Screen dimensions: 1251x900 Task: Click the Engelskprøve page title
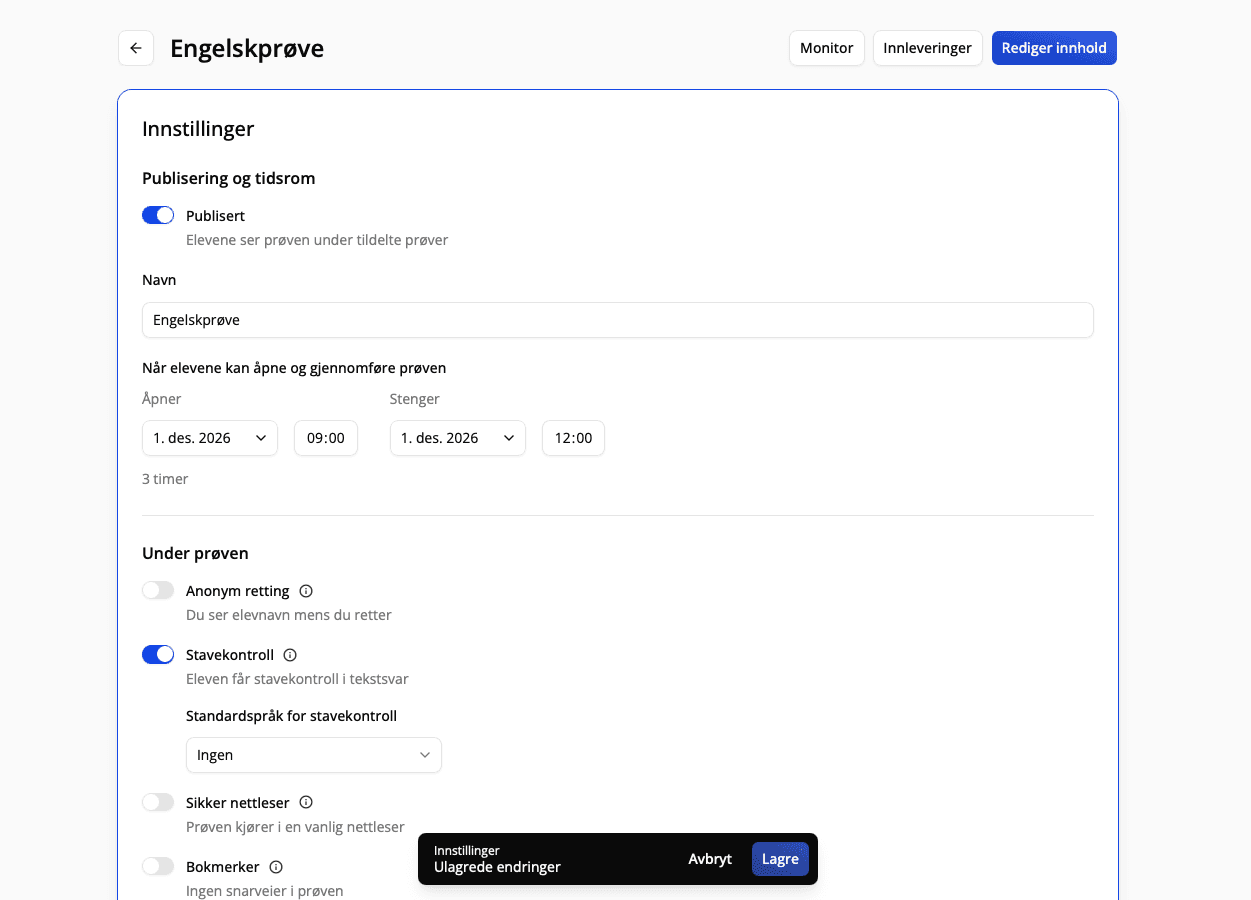247,48
